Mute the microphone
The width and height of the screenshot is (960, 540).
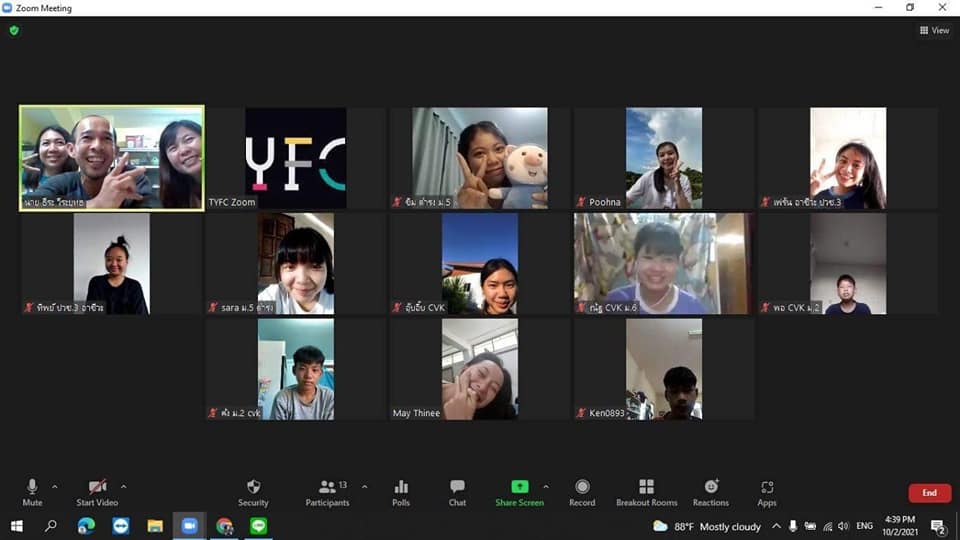point(32,492)
